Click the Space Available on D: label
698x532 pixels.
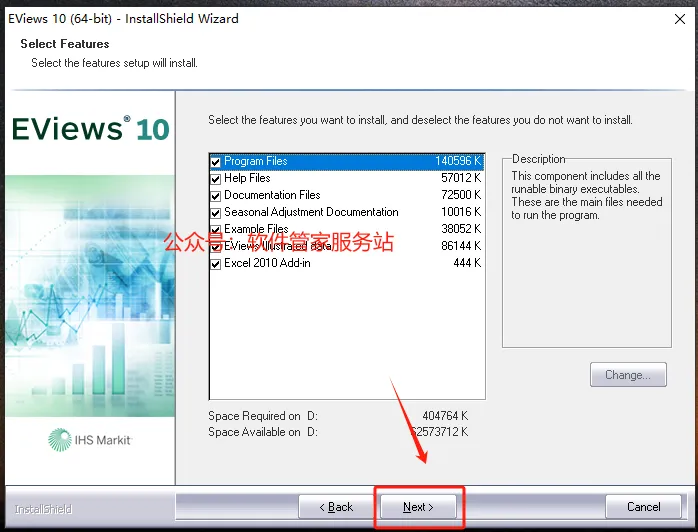(263, 432)
